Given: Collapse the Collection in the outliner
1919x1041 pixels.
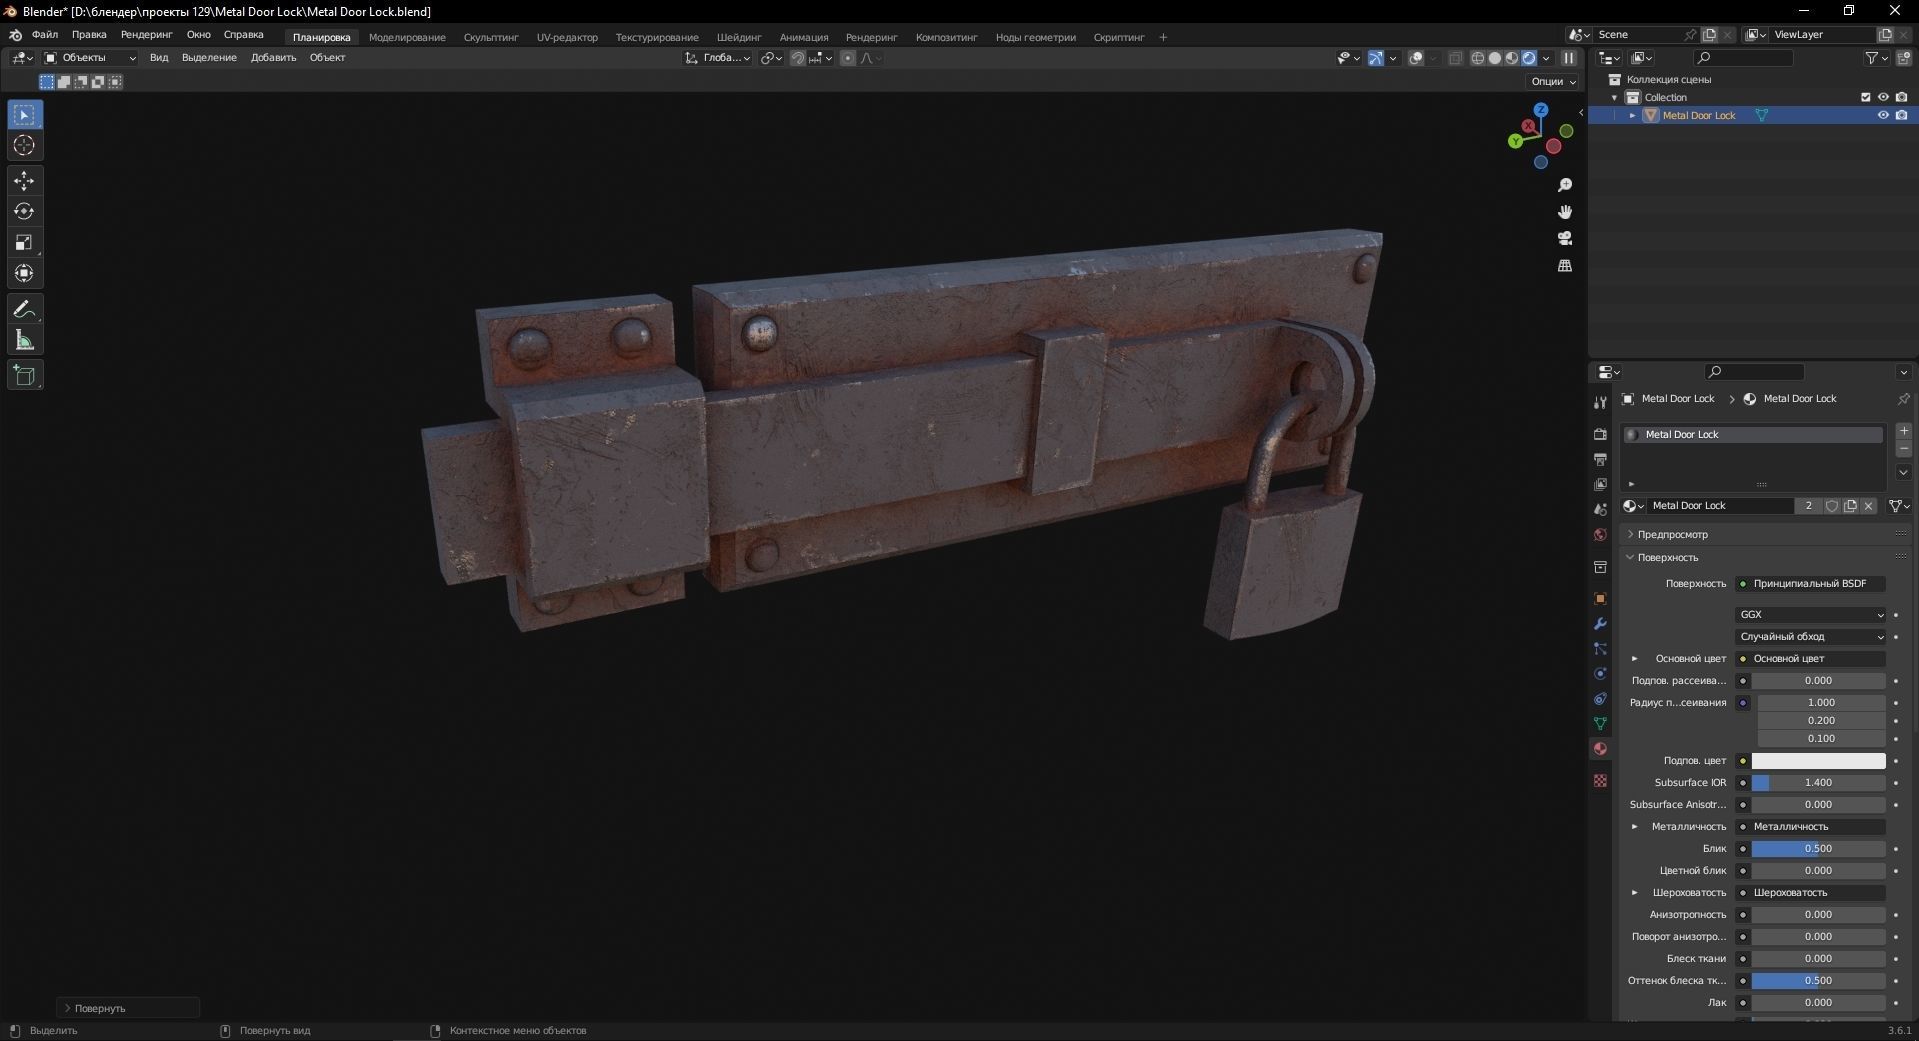Looking at the screenshot, I should (1614, 97).
